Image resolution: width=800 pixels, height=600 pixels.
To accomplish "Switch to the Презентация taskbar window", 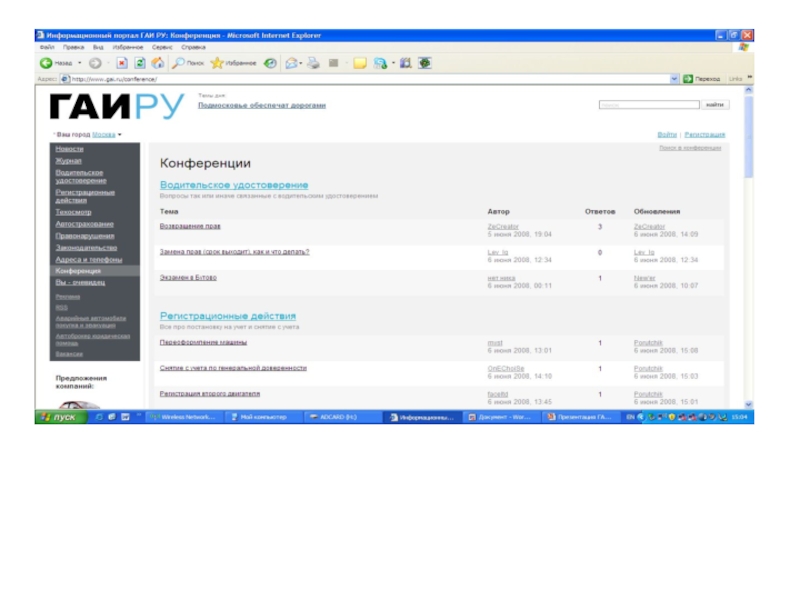I will point(580,417).
